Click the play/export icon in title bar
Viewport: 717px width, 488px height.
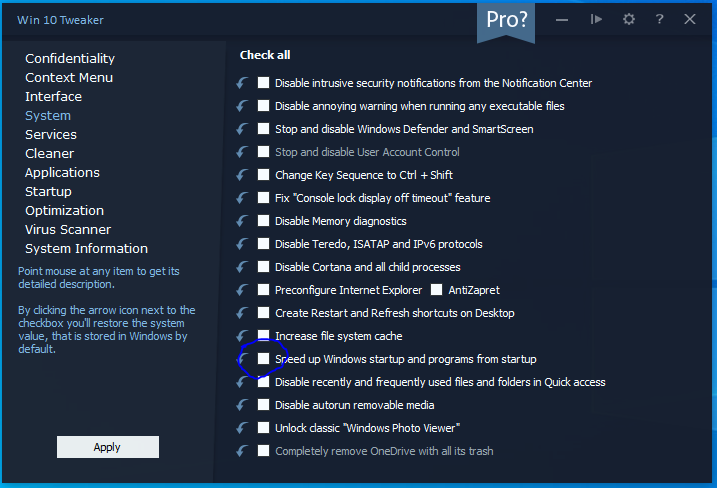point(596,19)
